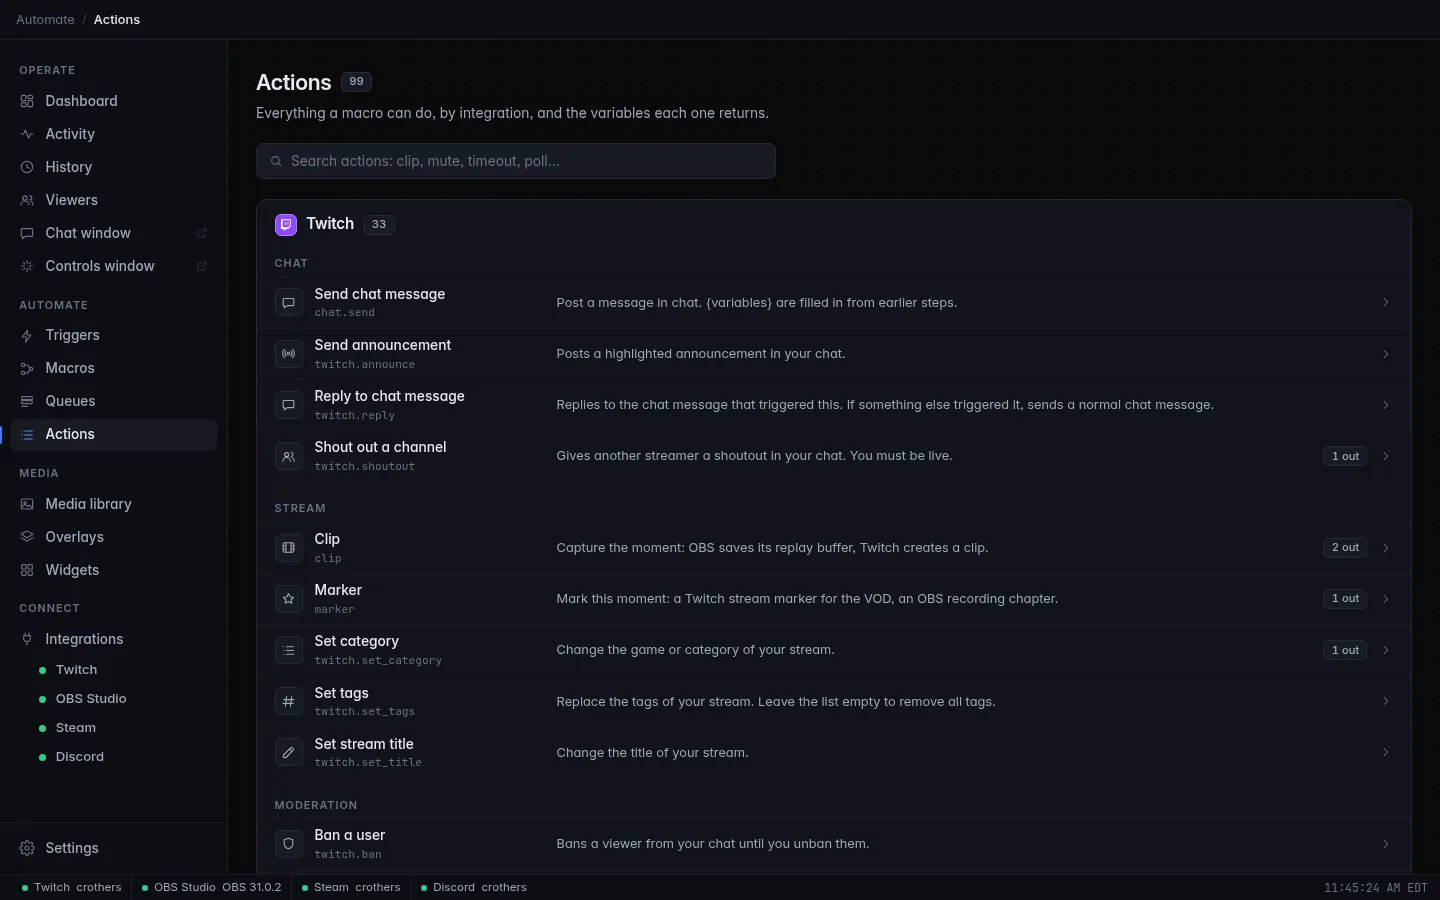
Task: Click the purple Twitch logo icon
Action: click(x=286, y=224)
